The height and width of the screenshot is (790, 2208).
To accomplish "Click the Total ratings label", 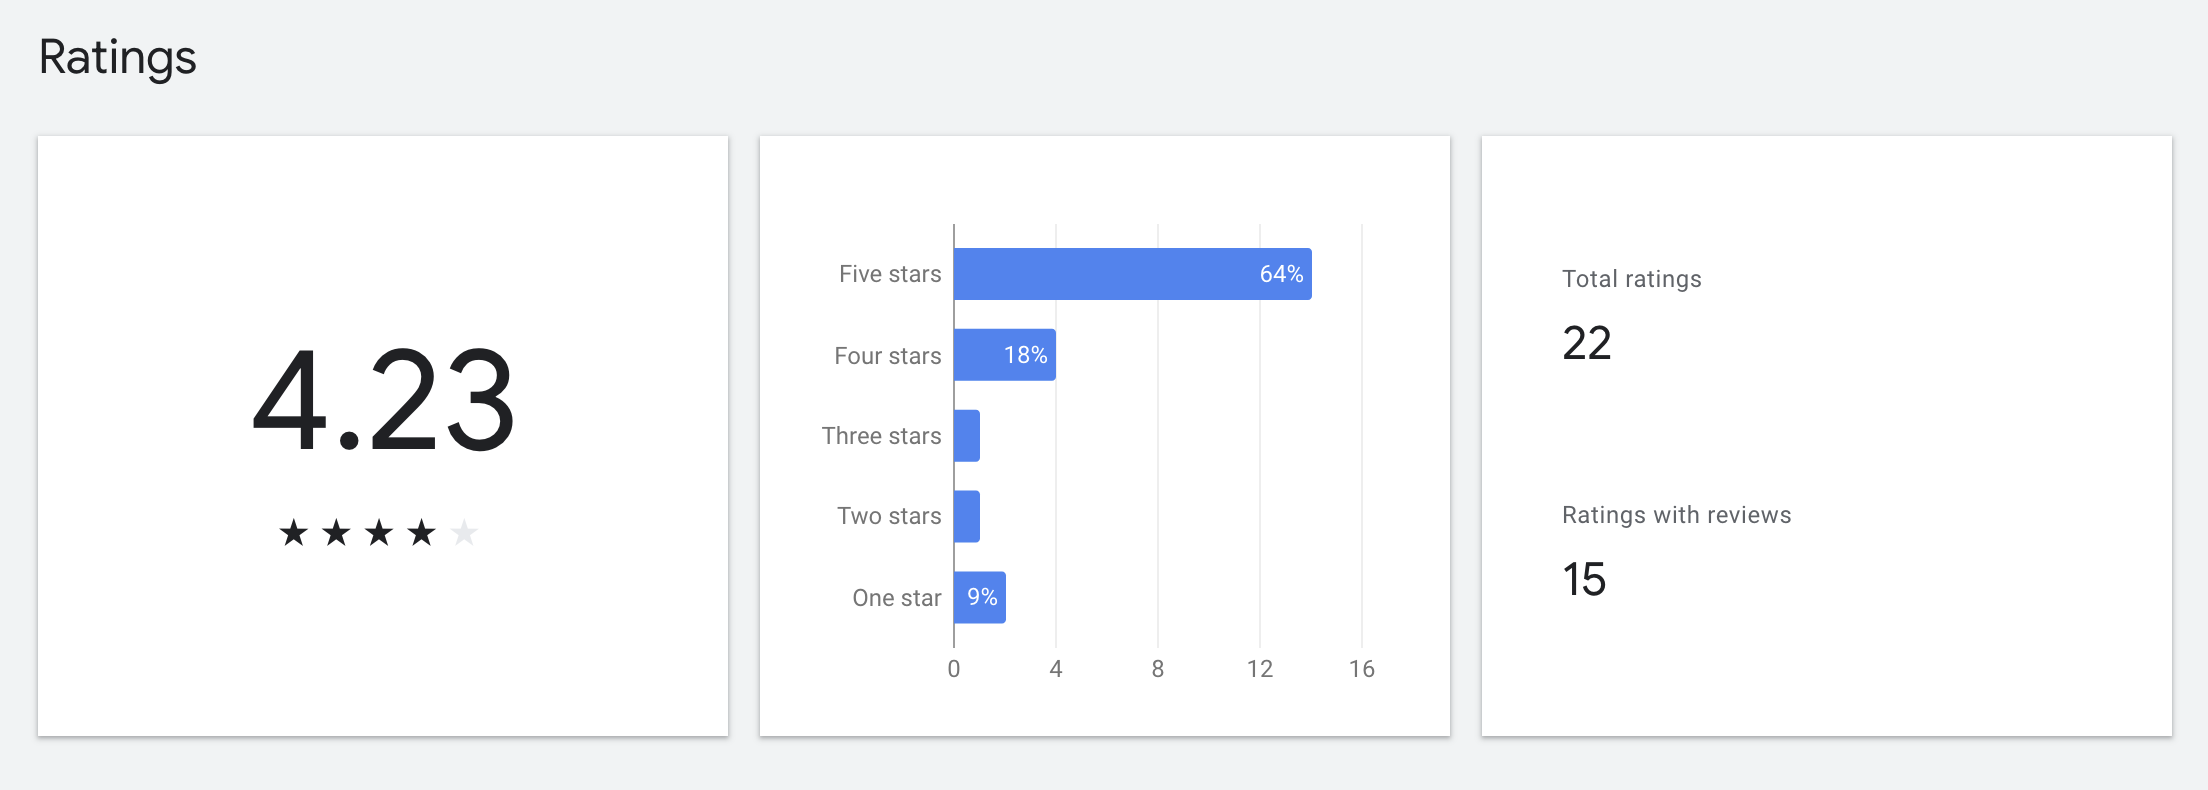I will (x=1631, y=279).
